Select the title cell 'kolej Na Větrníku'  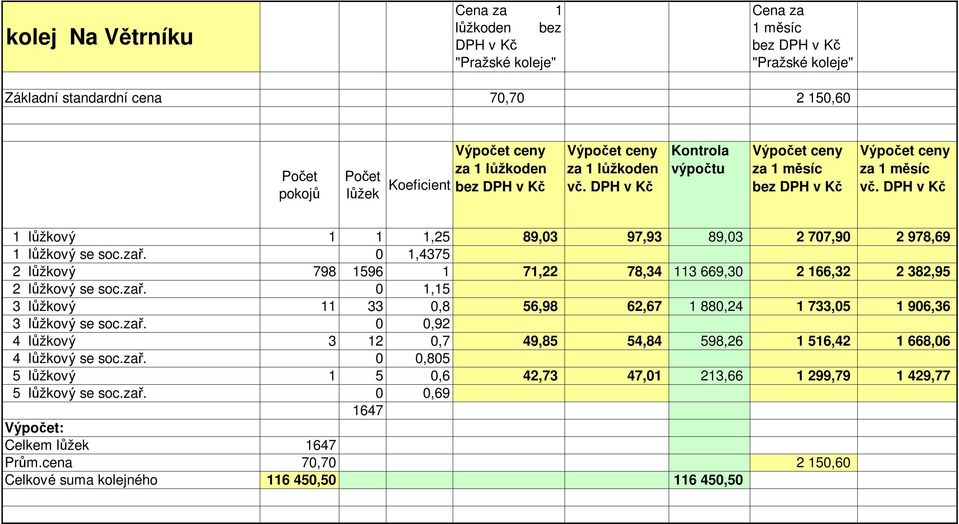[x=131, y=37]
